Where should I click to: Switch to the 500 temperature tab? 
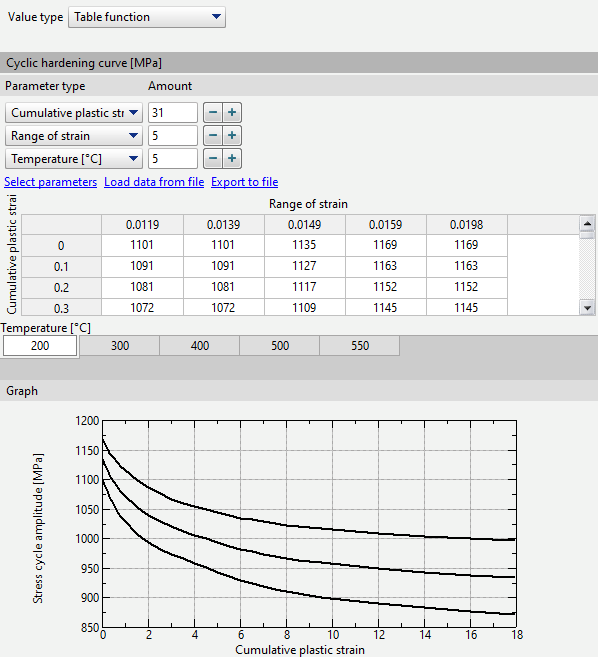point(280,346)
